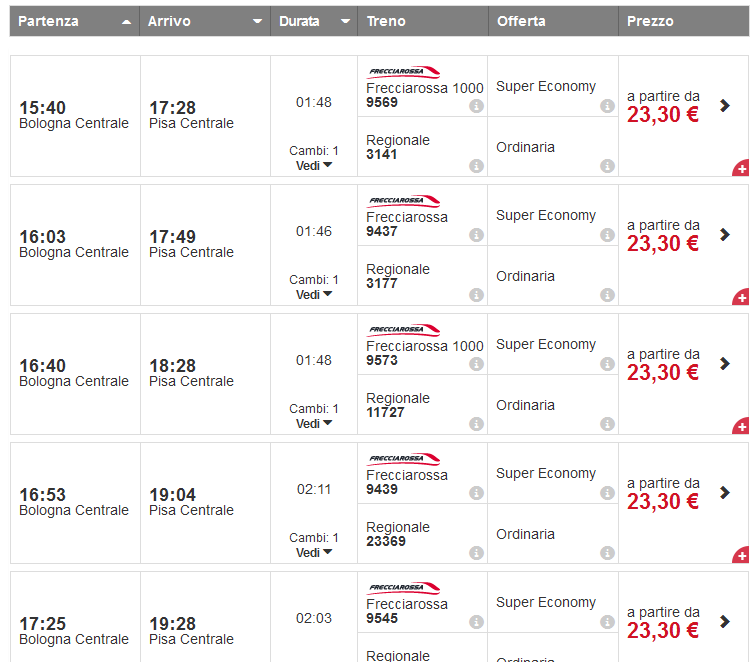Select the 16:03 Bologna Centrale departure row
This screenshot has height=662, width=750.
74,243
